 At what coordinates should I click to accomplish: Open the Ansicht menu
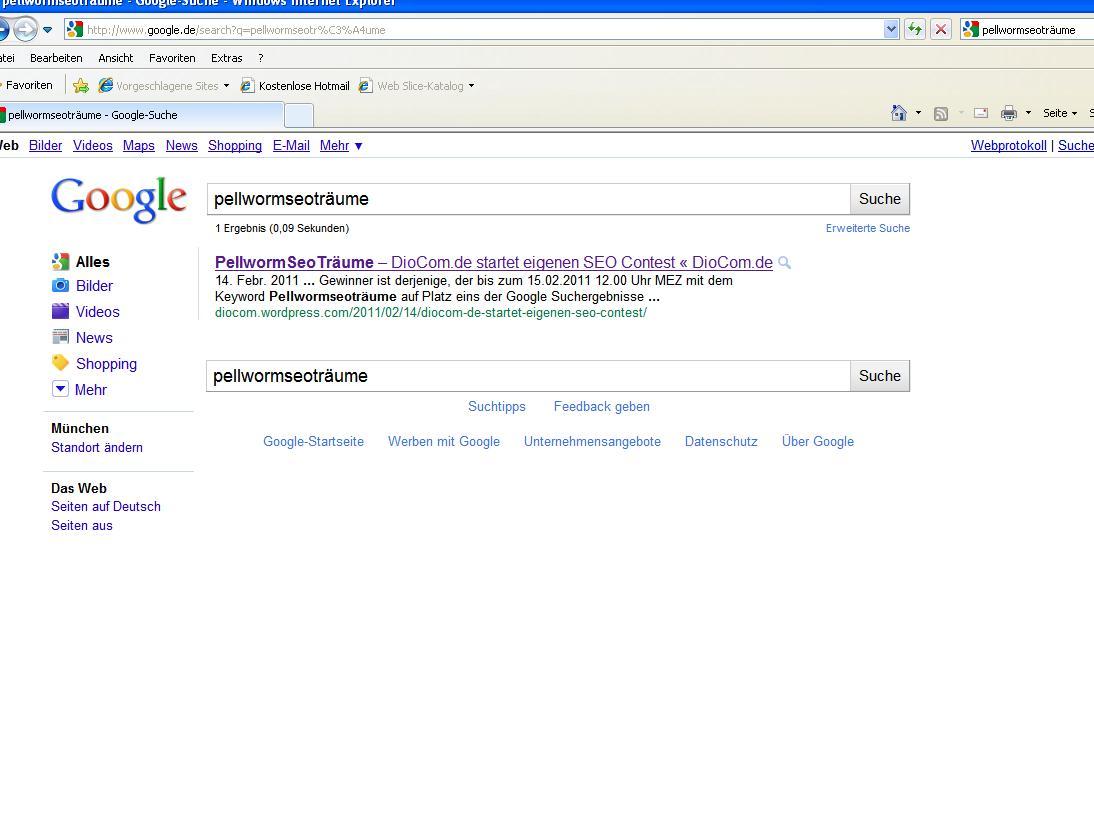tap(115, 58)
